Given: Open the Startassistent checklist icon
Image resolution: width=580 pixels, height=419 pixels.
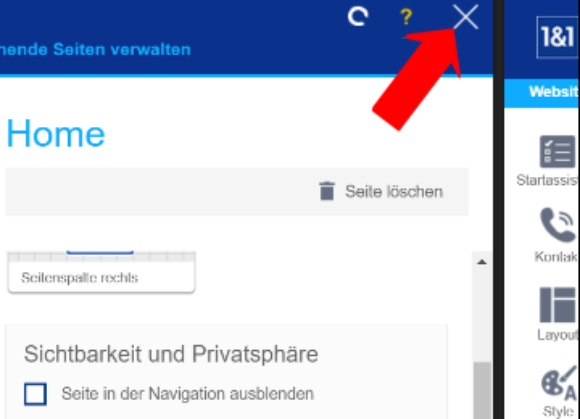Looking at the screenshot, I should (557, 152).
